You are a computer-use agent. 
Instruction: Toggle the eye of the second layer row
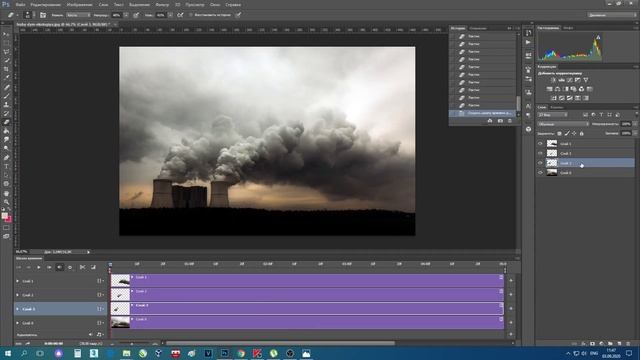(540, 153)
